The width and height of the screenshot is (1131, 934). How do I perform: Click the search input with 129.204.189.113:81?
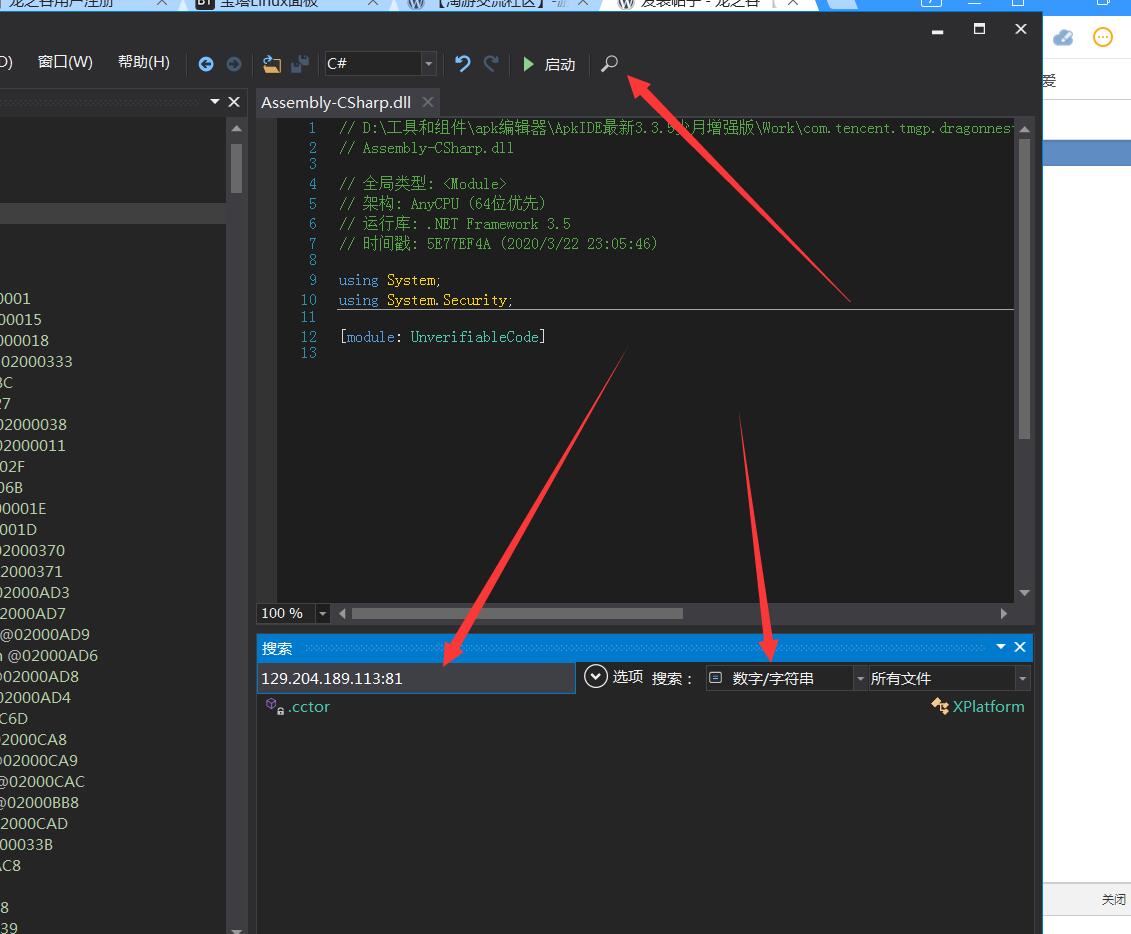tap(415, 678)
